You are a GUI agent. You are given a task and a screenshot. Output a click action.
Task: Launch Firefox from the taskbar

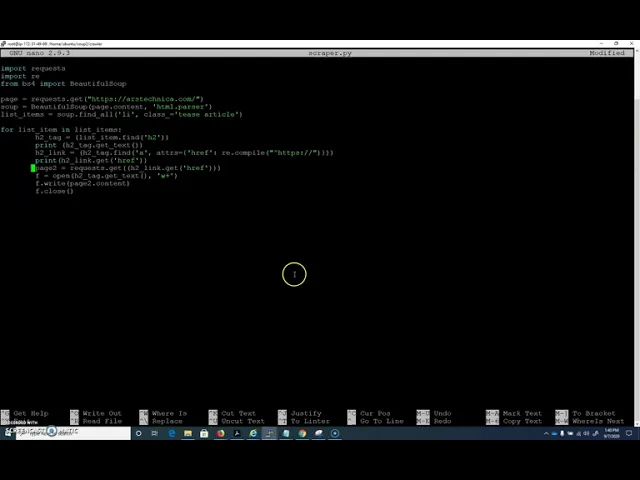tap(220, 433)
